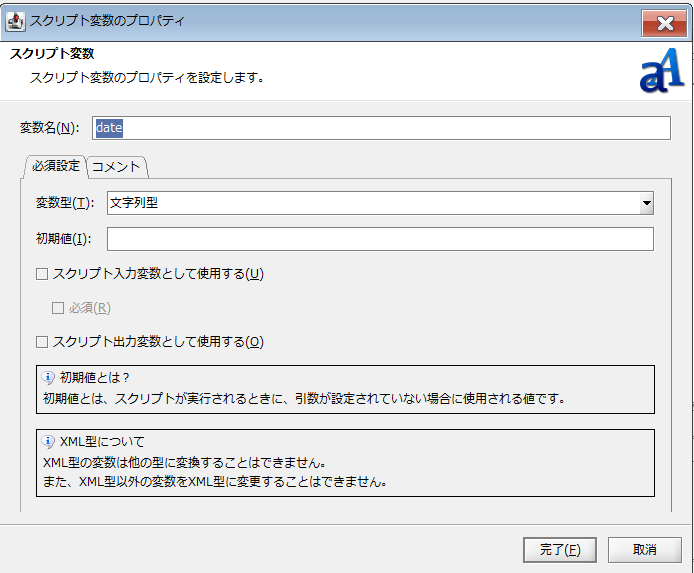Click the blue aA script variable logo

tap(662, 71)
